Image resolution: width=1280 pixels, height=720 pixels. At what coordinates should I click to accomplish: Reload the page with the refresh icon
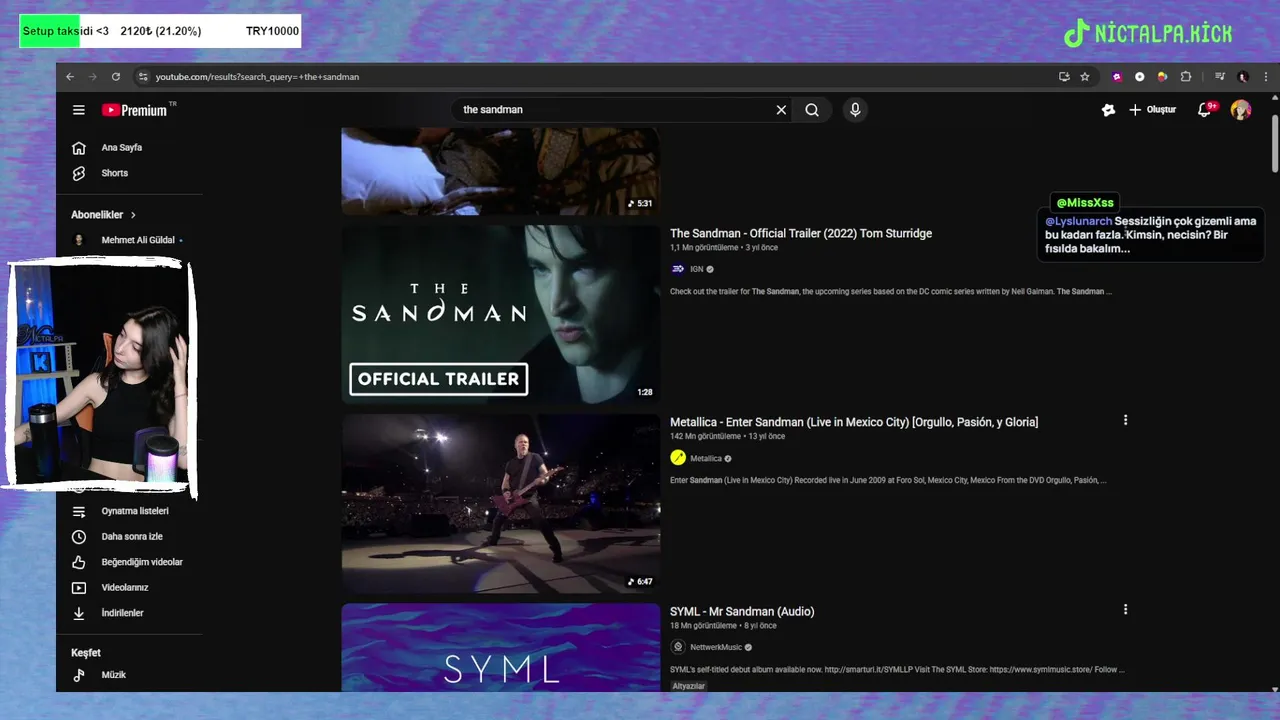pyautogui.click(x=116, y=77)
